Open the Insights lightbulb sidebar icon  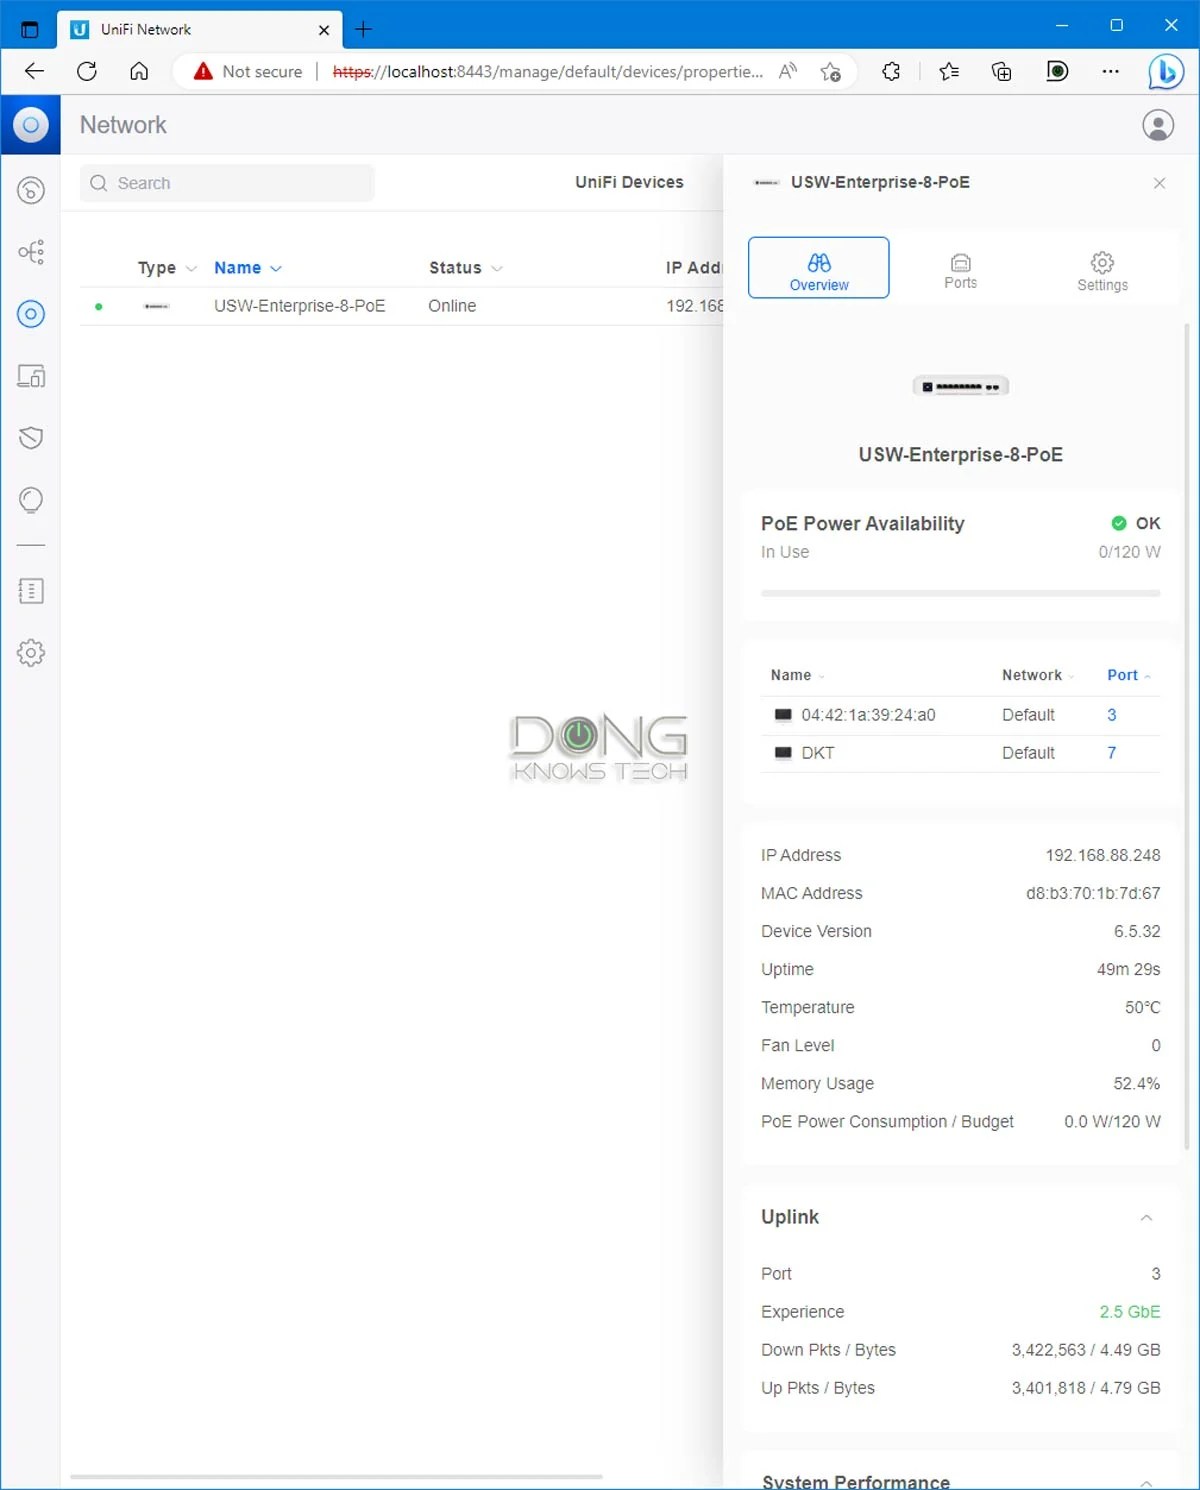(x=31, y=500)
